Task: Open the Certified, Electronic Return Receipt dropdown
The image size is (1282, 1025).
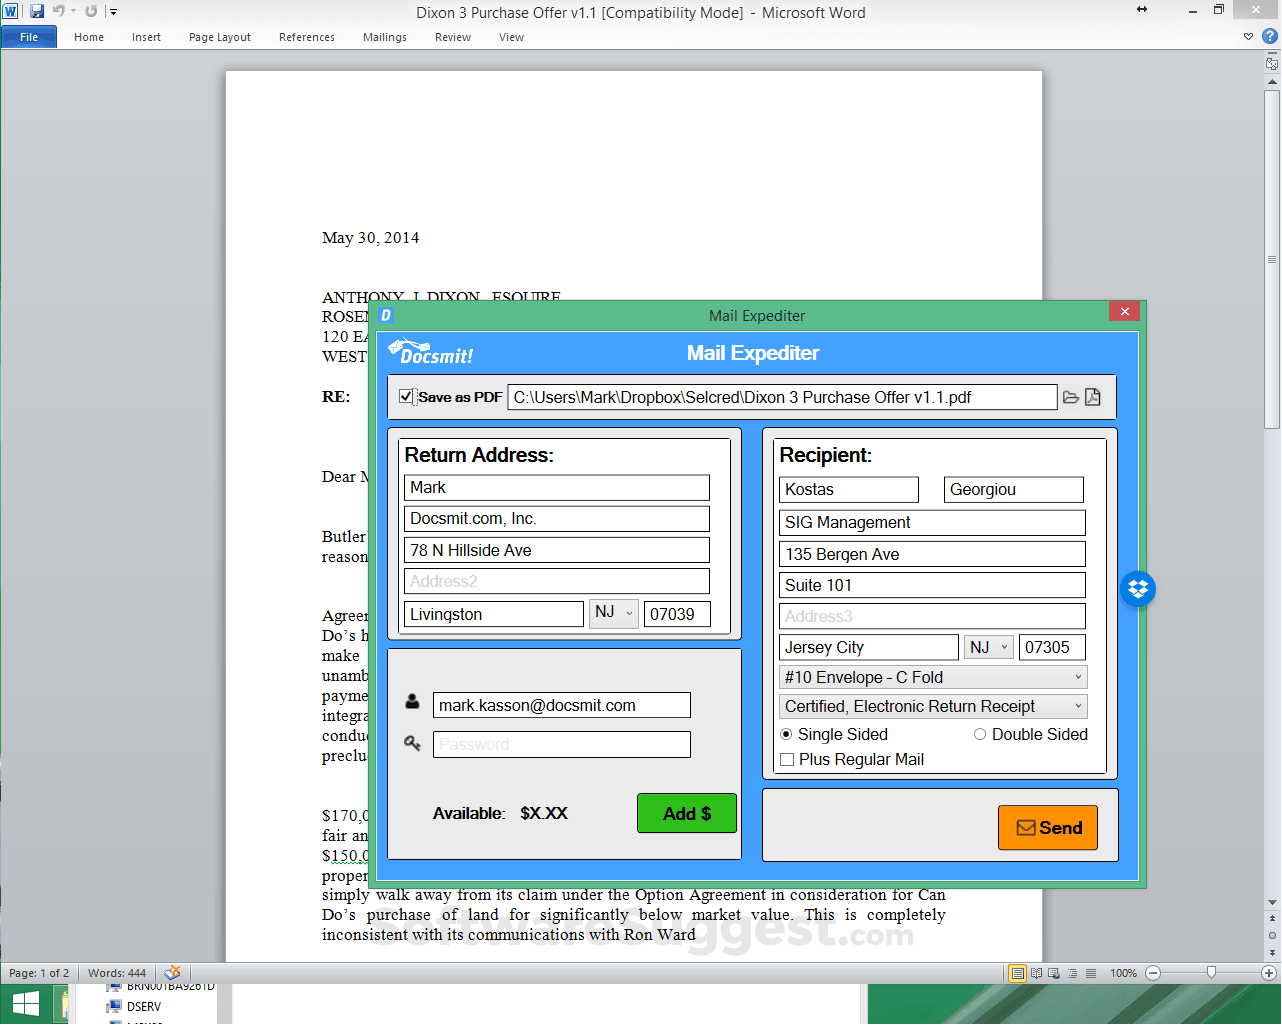Action: (x=1077, y=706)
